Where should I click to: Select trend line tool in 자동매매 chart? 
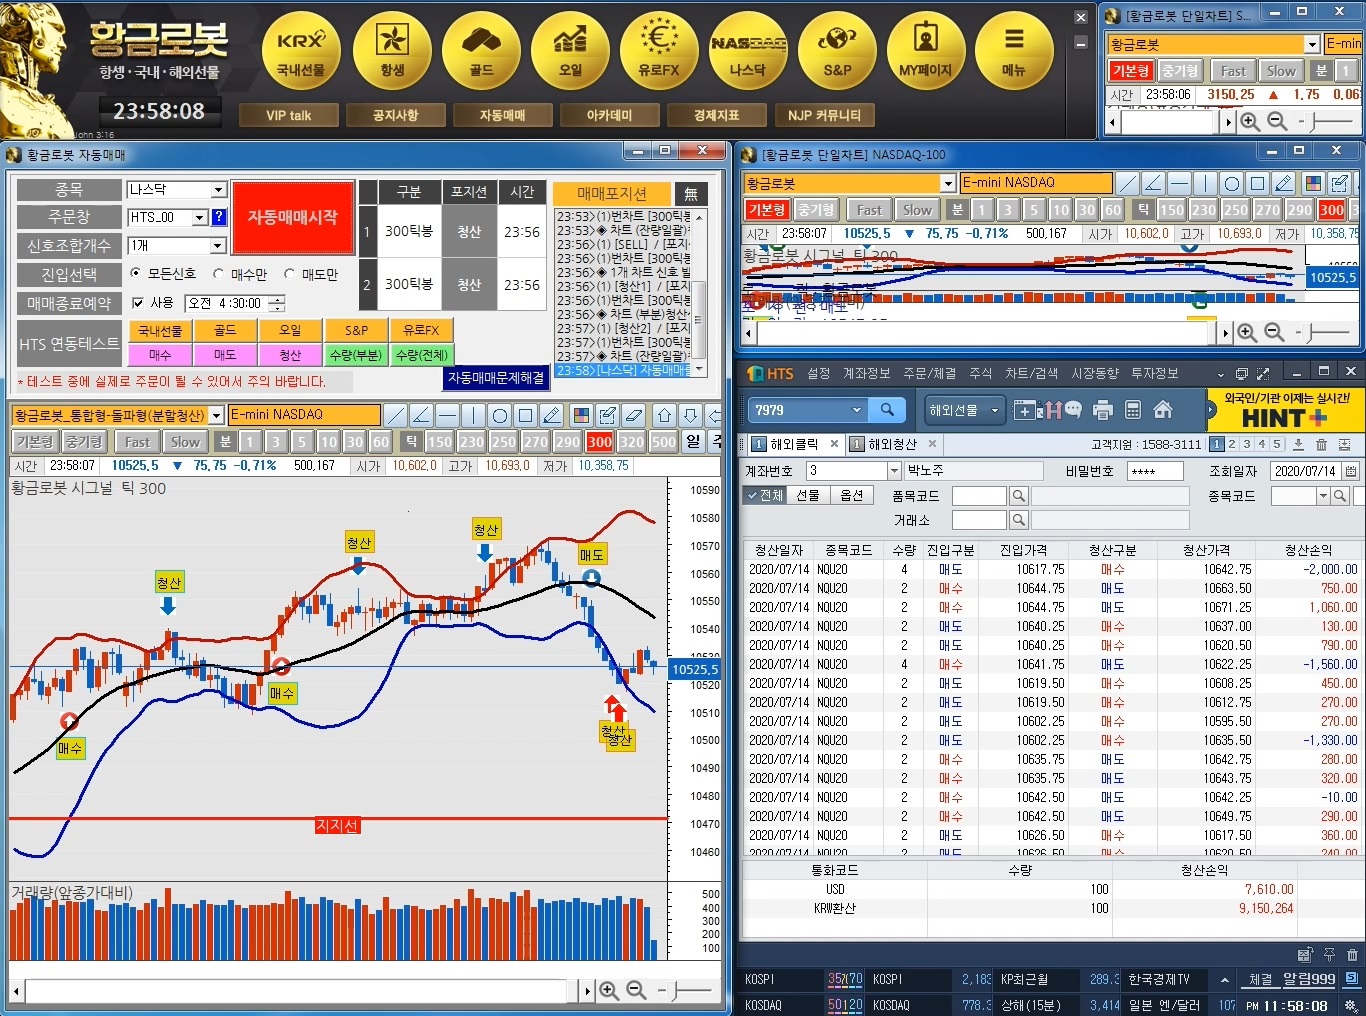pyautogui.click(x=396, y=415)
